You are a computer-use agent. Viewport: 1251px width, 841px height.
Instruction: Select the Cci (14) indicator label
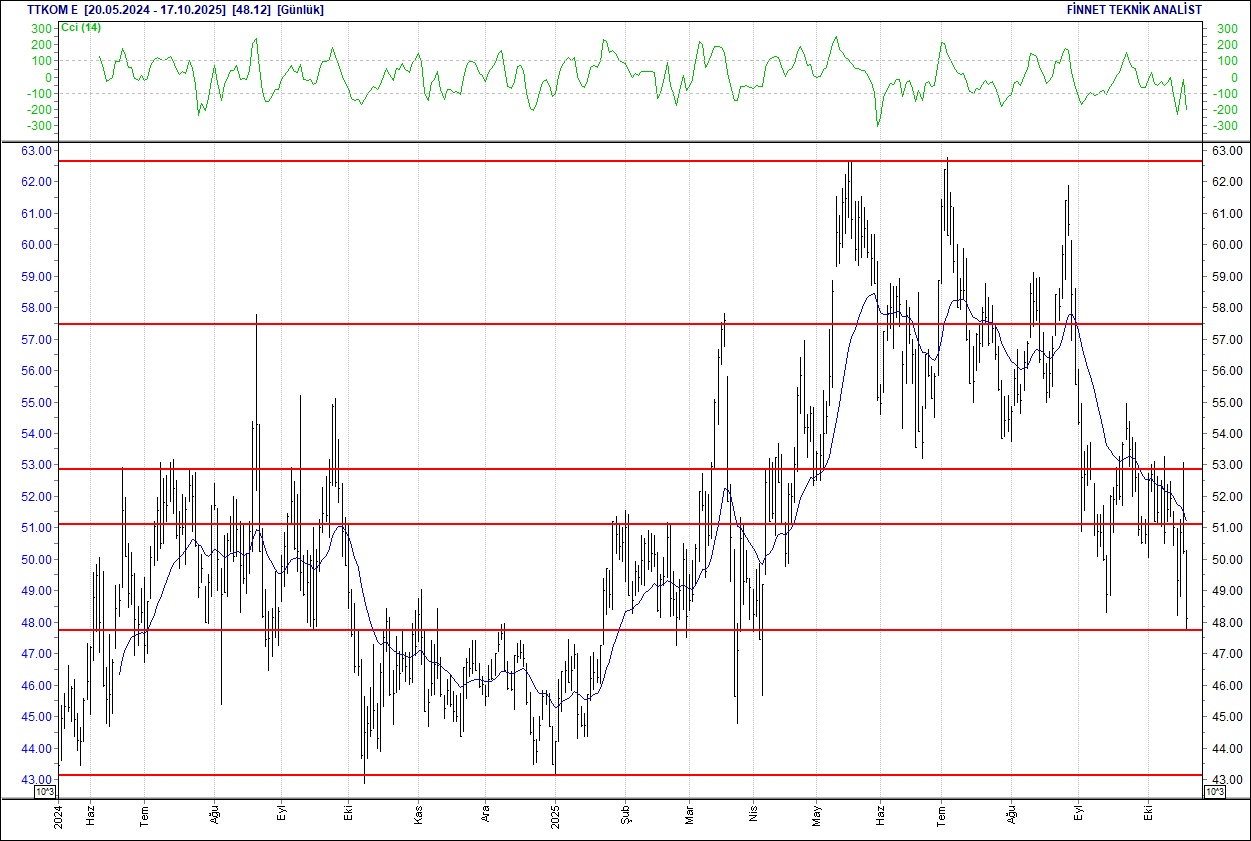(81, 27)
